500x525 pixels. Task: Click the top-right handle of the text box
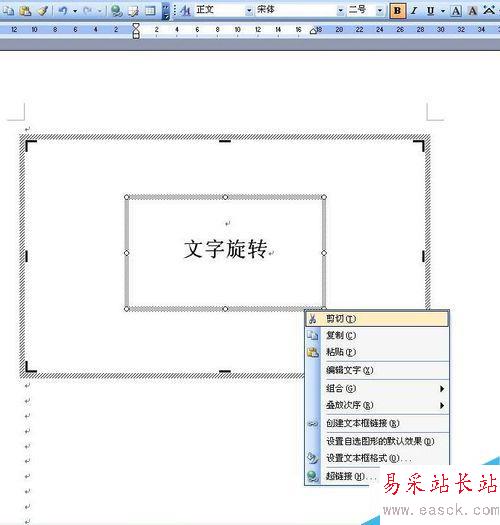(x=324, y=197)
